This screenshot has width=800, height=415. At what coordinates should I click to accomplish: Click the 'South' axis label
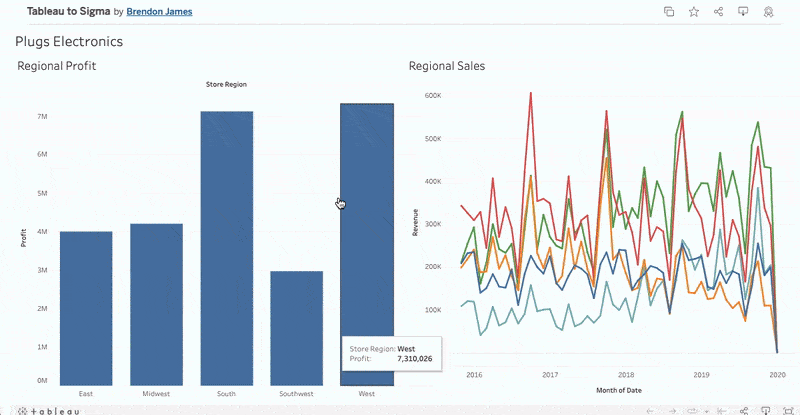(x=226, y=394)
